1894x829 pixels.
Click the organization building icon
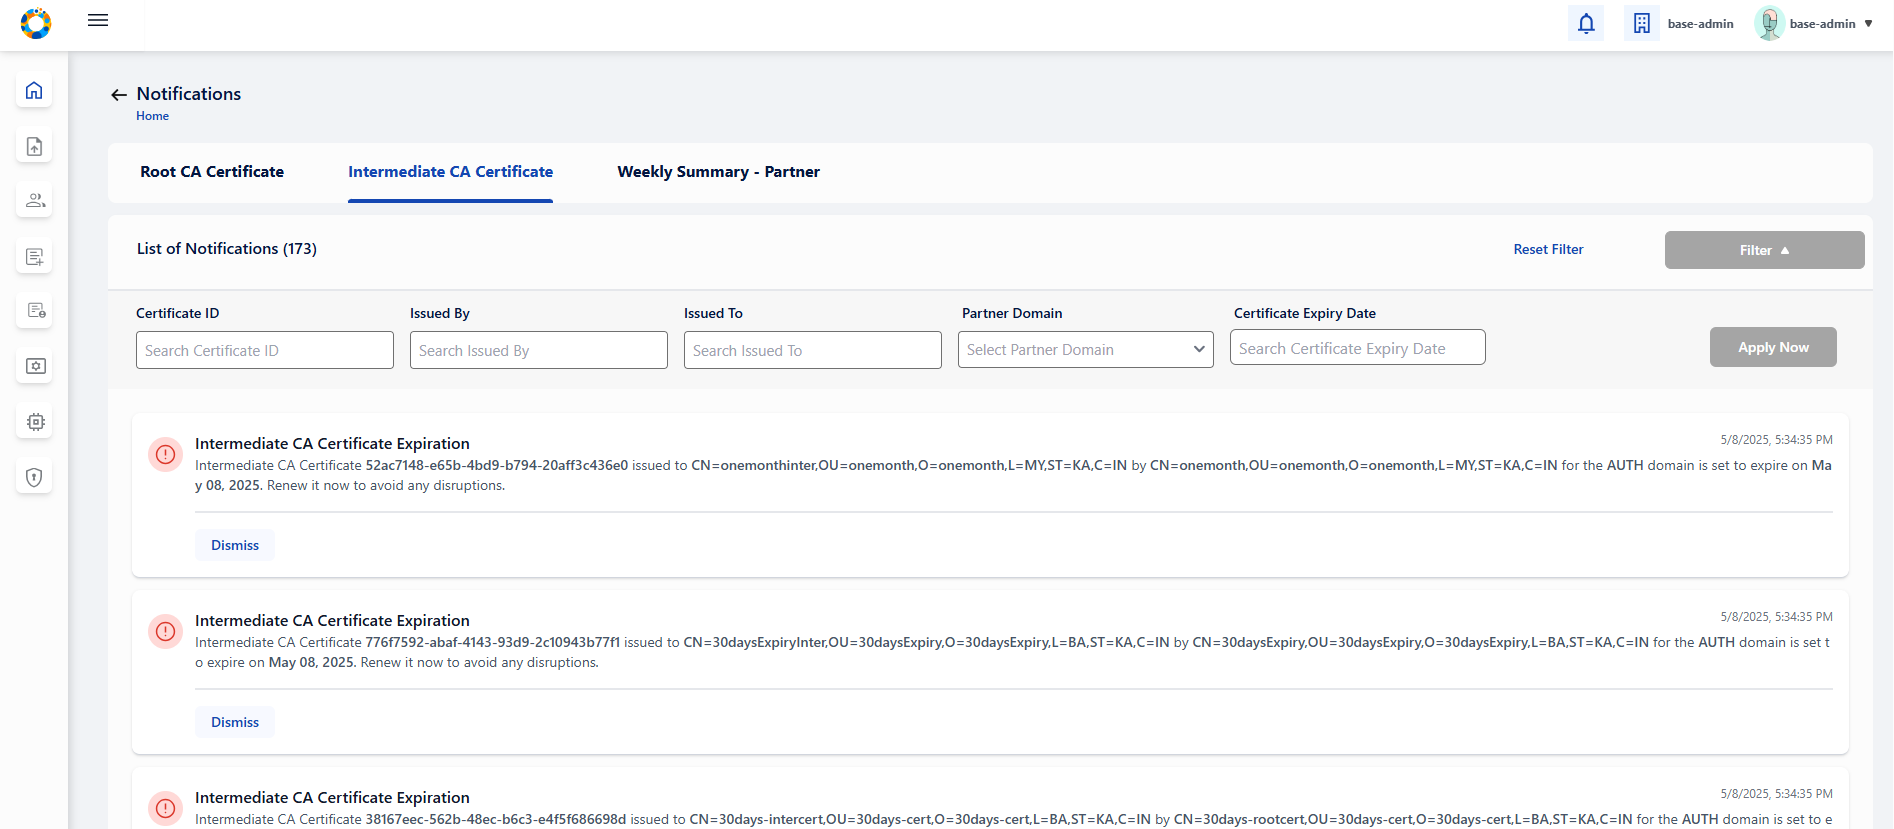coord(1642,23)
